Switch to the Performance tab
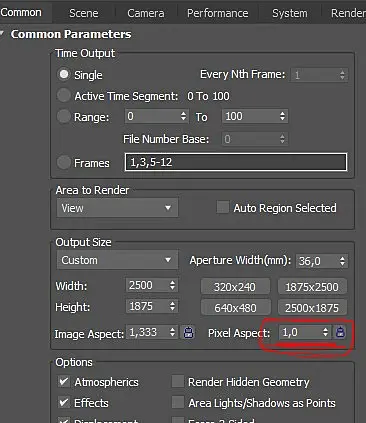366x423 pixels. point(217,13)
